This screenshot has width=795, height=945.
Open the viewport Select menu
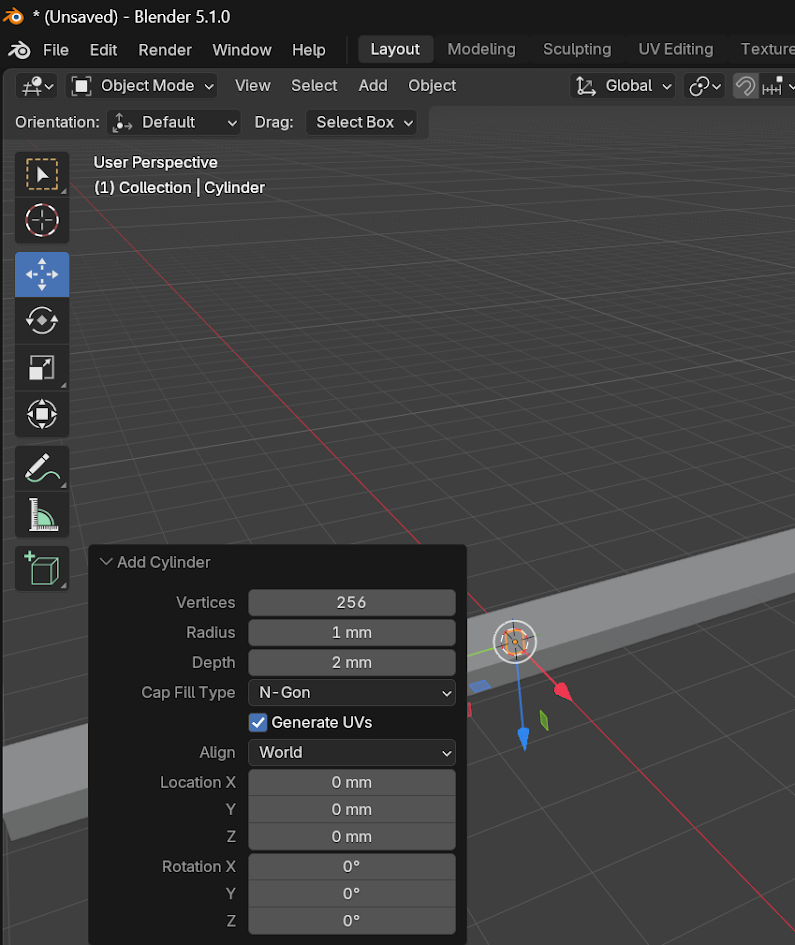pyautogui.click(x=314, y=86)
